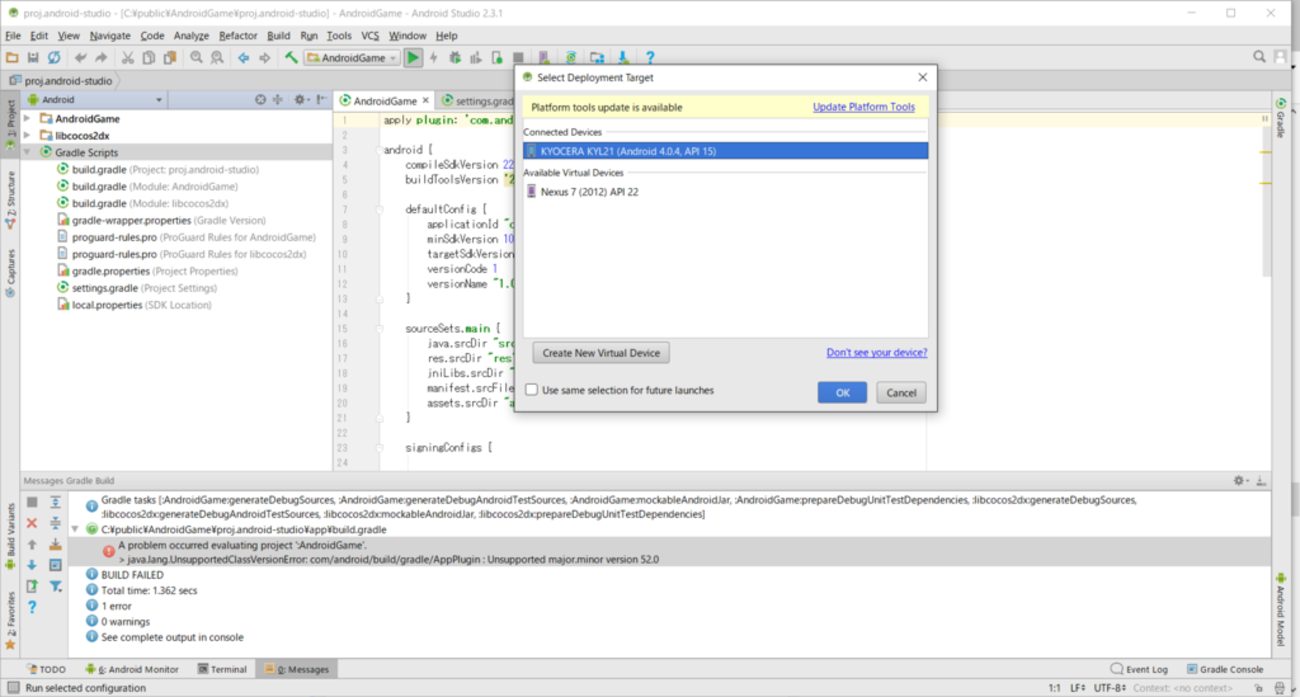
Task: Open the Android Monitor tool window tab
Action: click(x=132, y=669)
